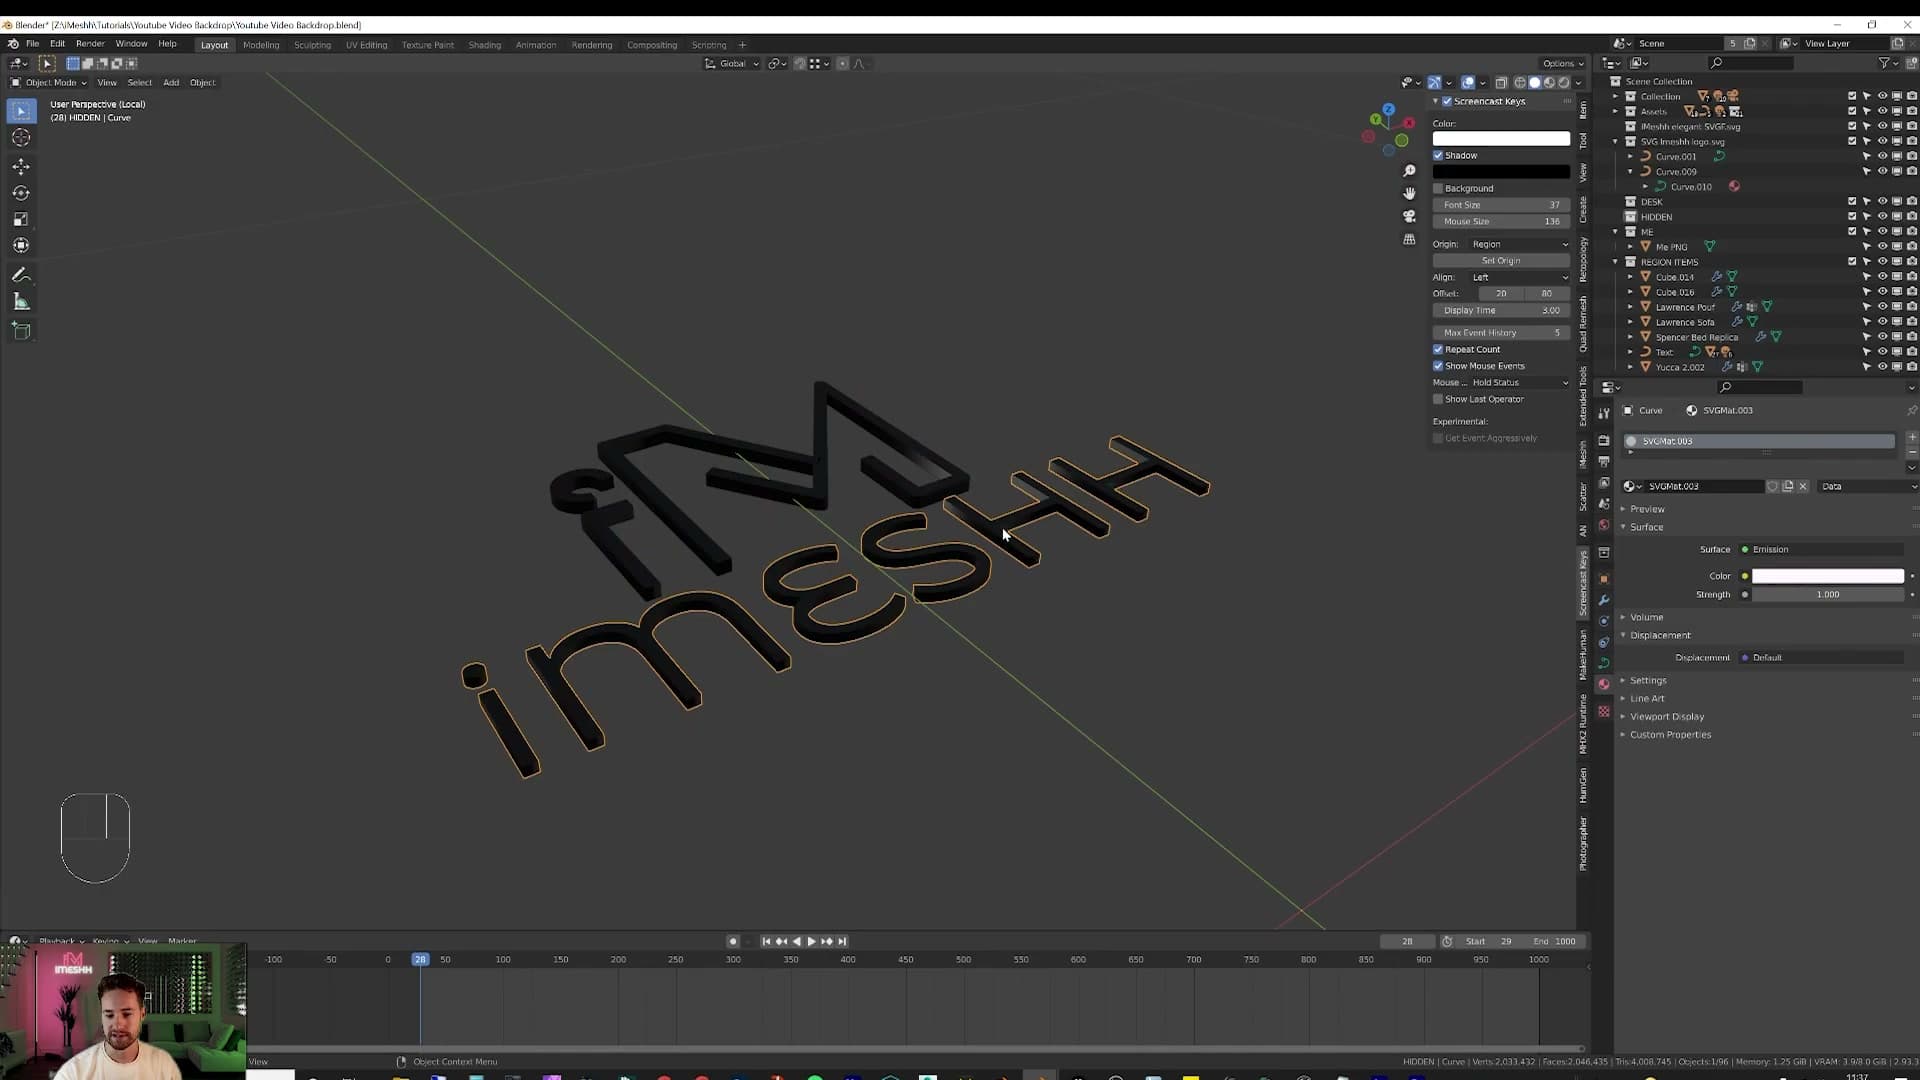This screenshot has width=1920, height=1080.
Task: Hide Lawrence Sofa with its eye icon
Action: pyautogui.click(x=1882, y=322)
